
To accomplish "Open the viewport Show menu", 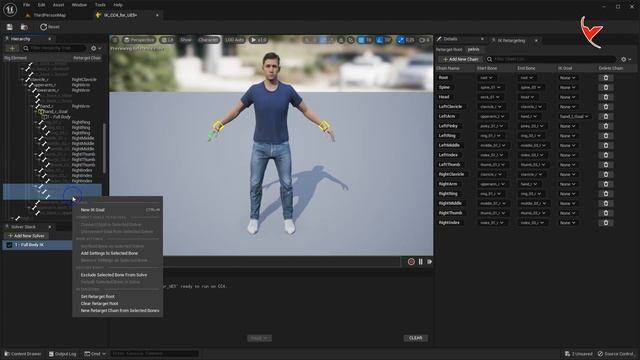I will tap(186, 40).
